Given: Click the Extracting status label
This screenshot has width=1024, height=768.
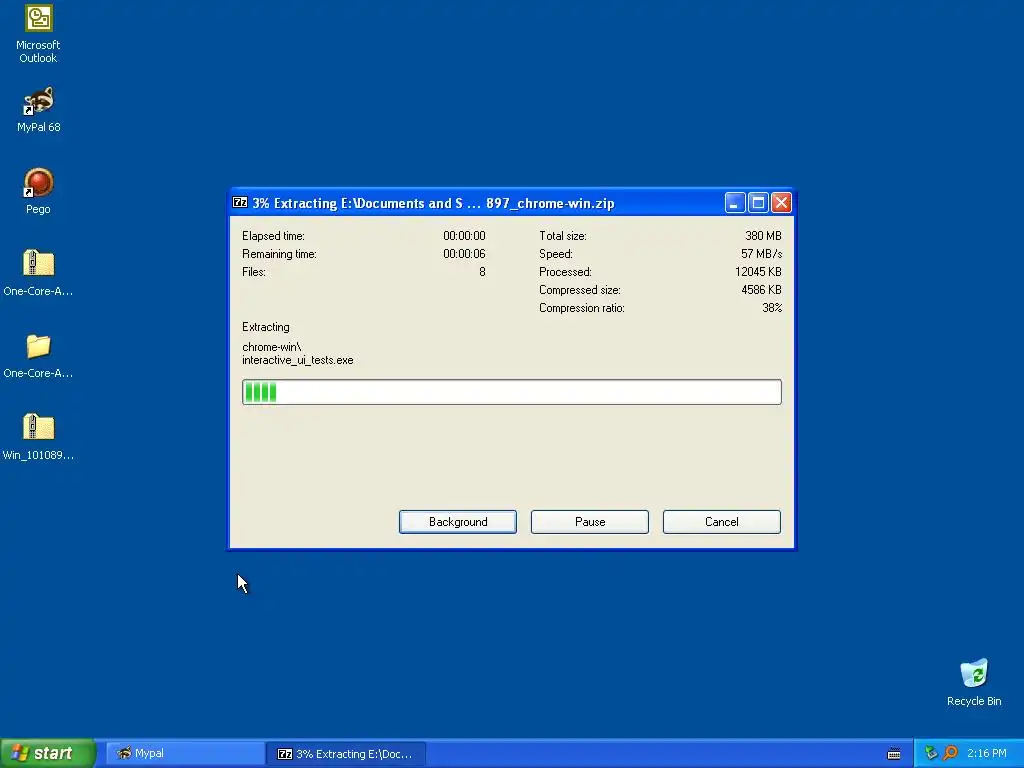Looking at the screenshot, I should [266, 327].
